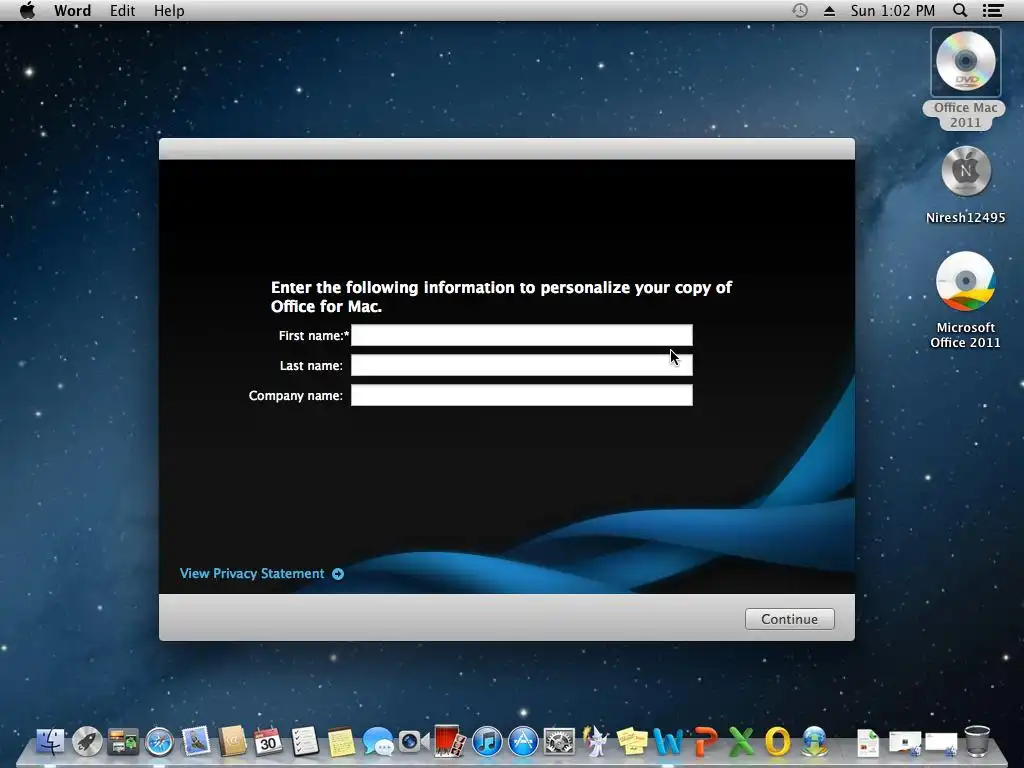1024x768 pixels.
Task: Open FaceTime camera icon in Dock
Action: [413, 742]
